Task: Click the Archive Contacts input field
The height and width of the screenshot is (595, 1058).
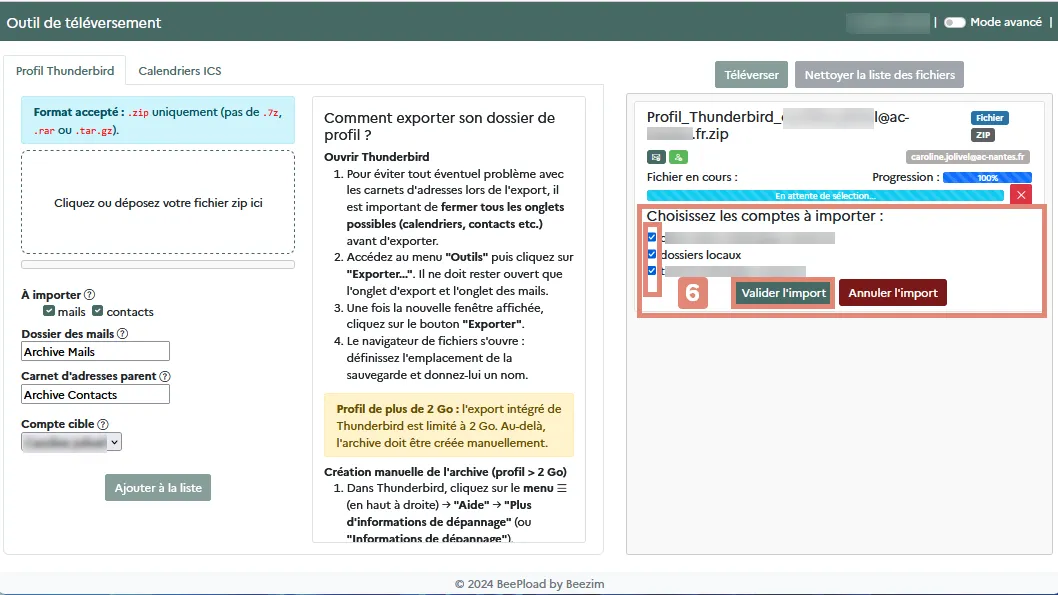Action: [x=95, y=395]
